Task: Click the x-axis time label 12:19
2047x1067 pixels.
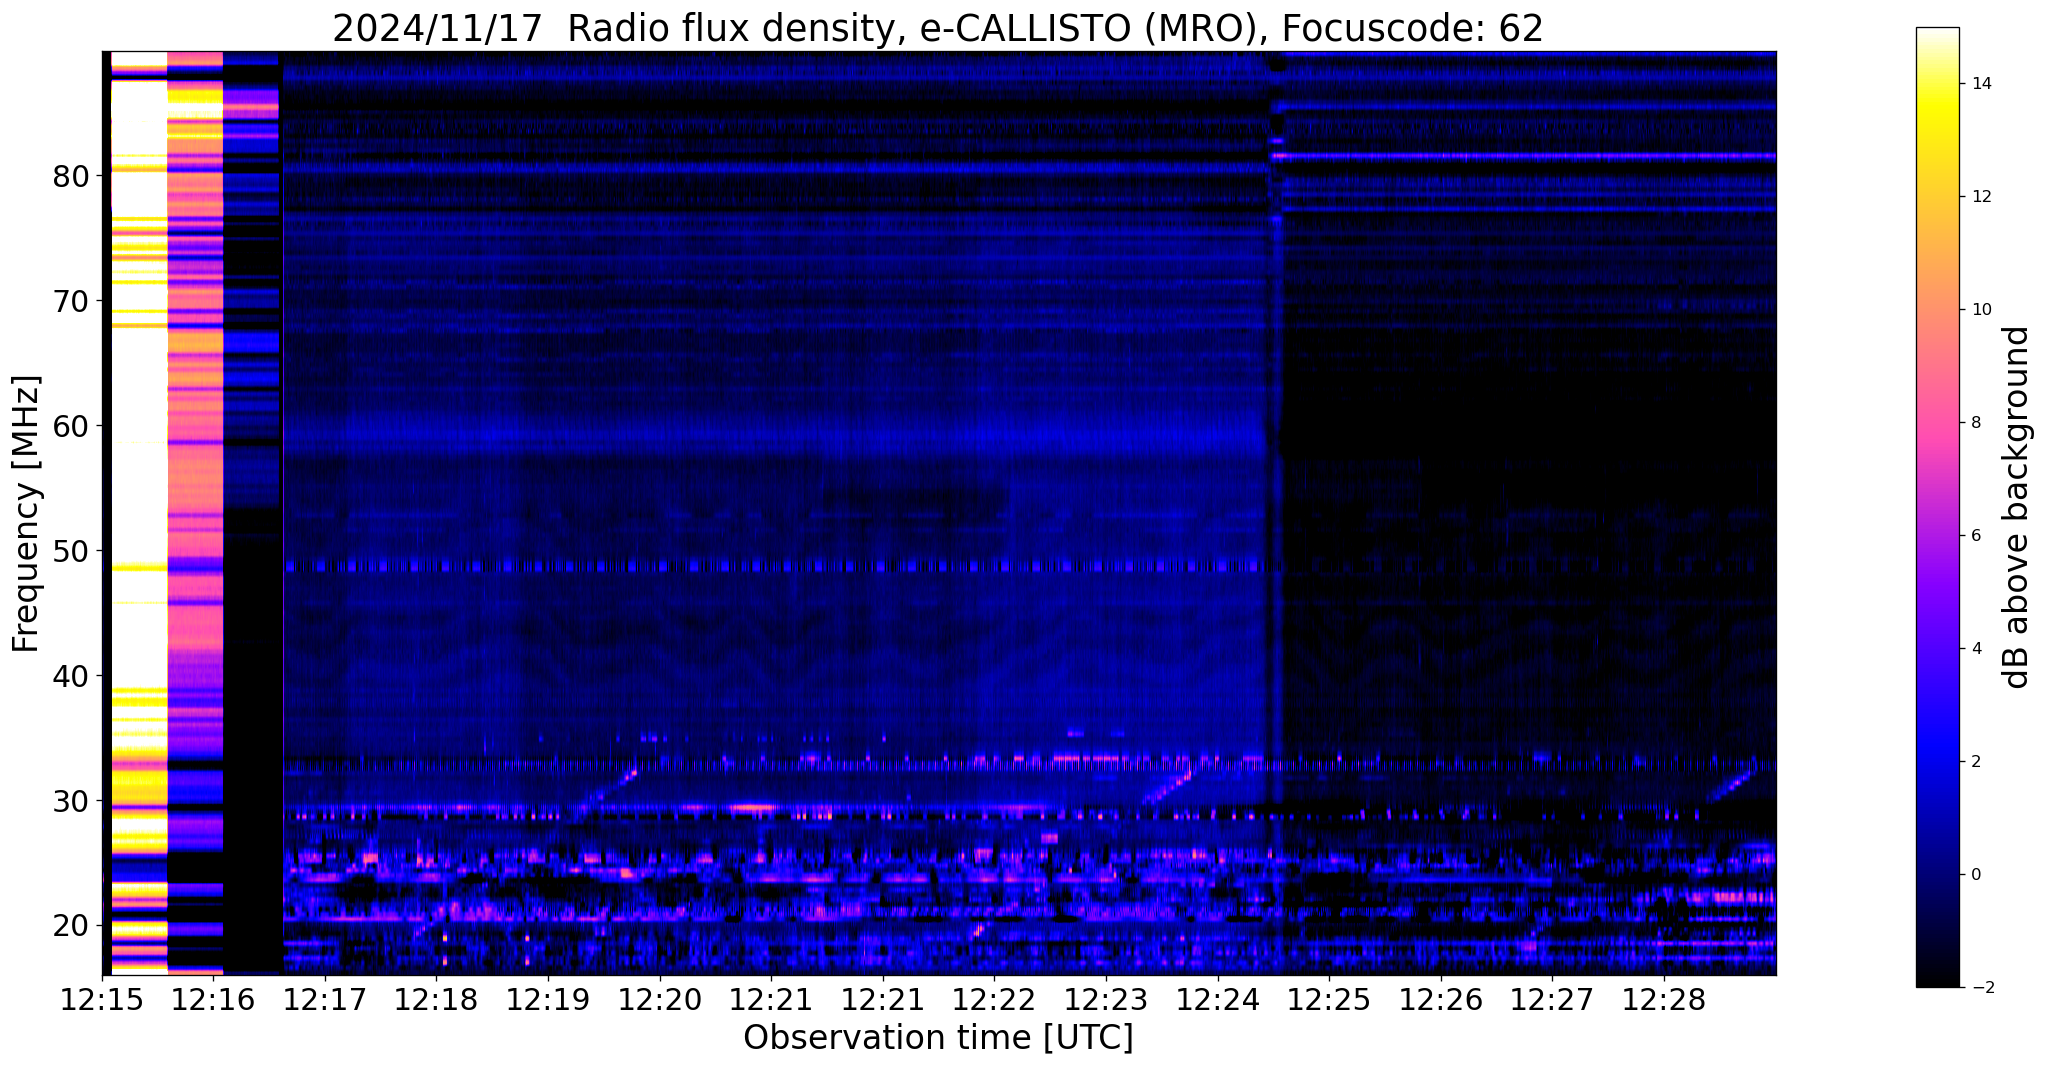Action: coord(548,1000)
